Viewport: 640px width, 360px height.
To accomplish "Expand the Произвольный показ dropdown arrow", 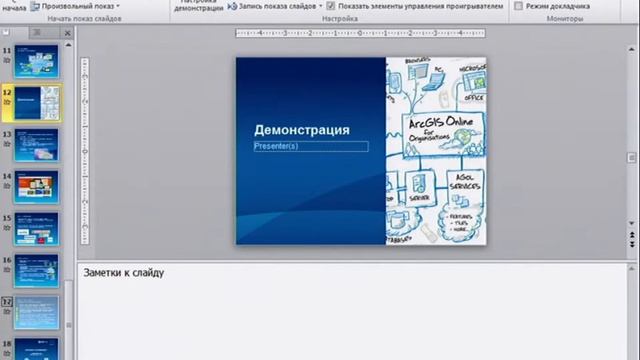I will (x=118, y=6).
